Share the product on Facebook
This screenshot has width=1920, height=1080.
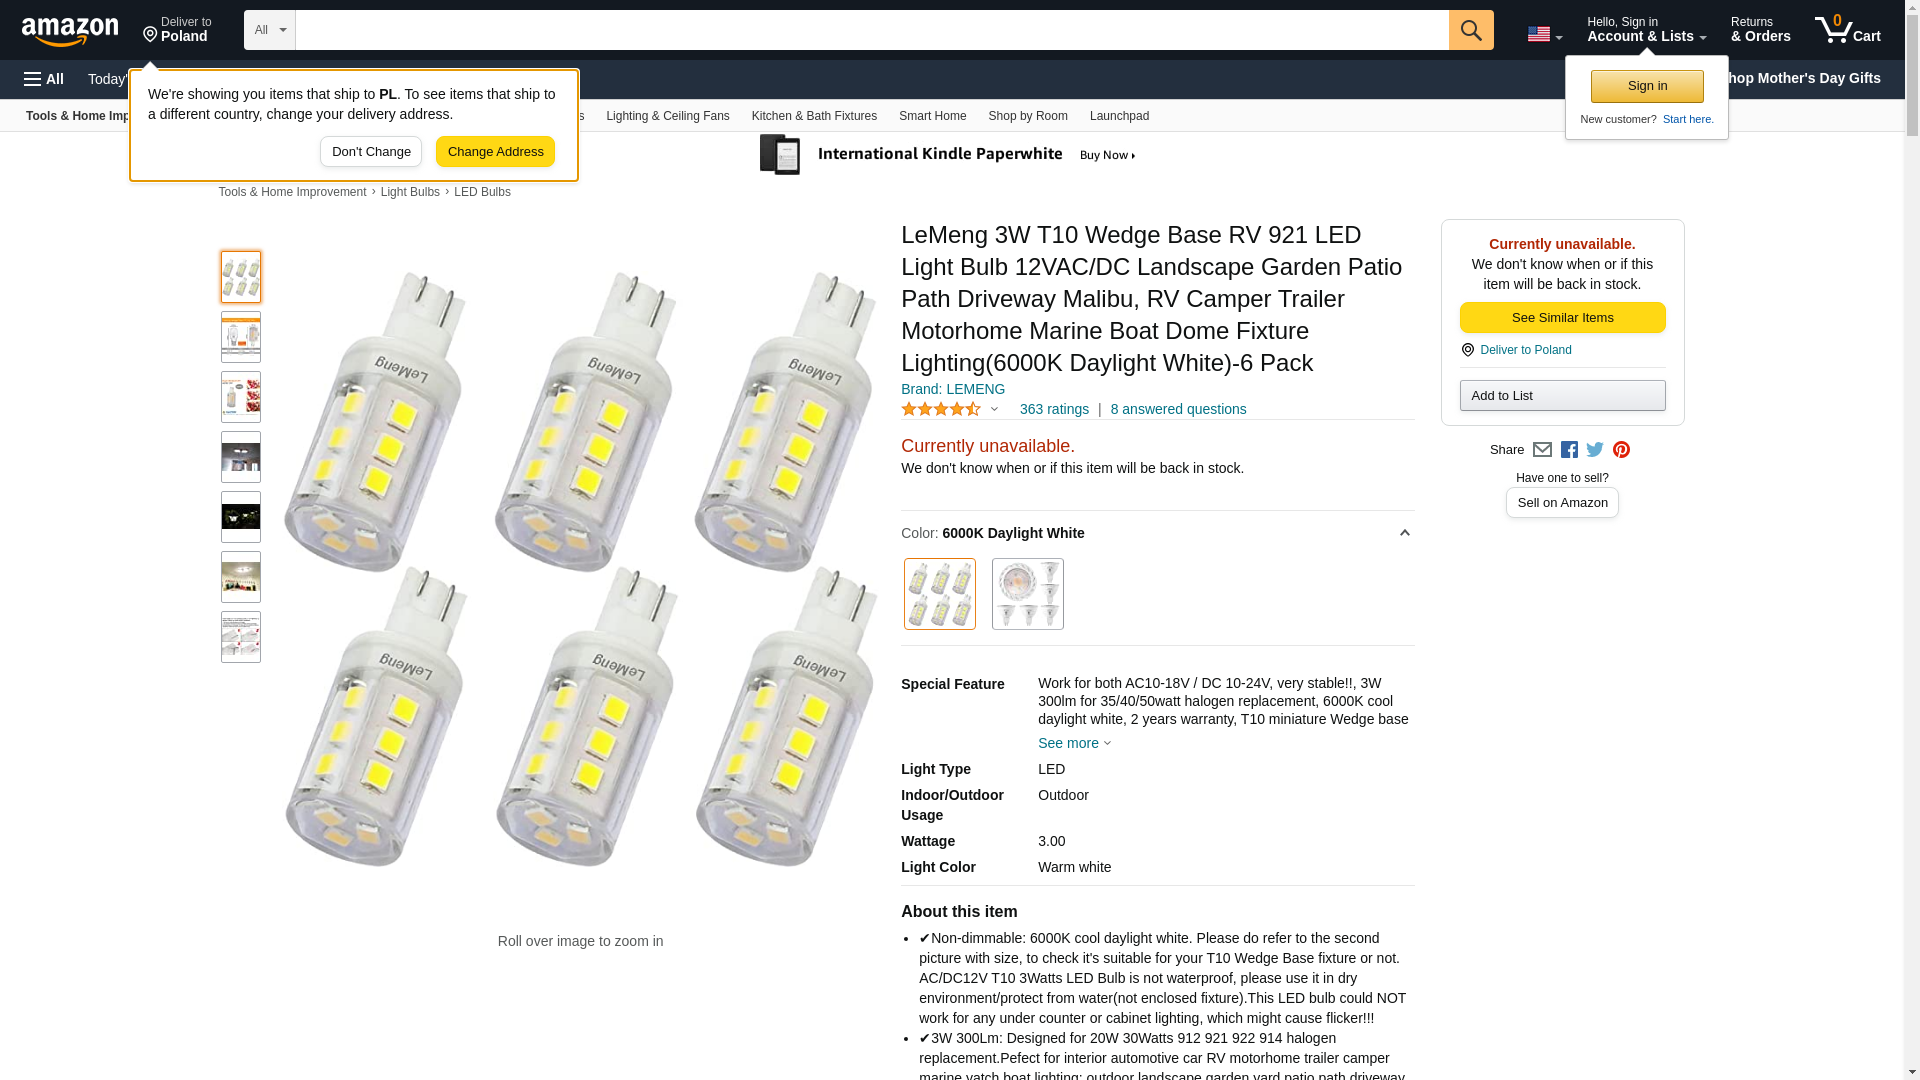click(x=1569, y=450)
